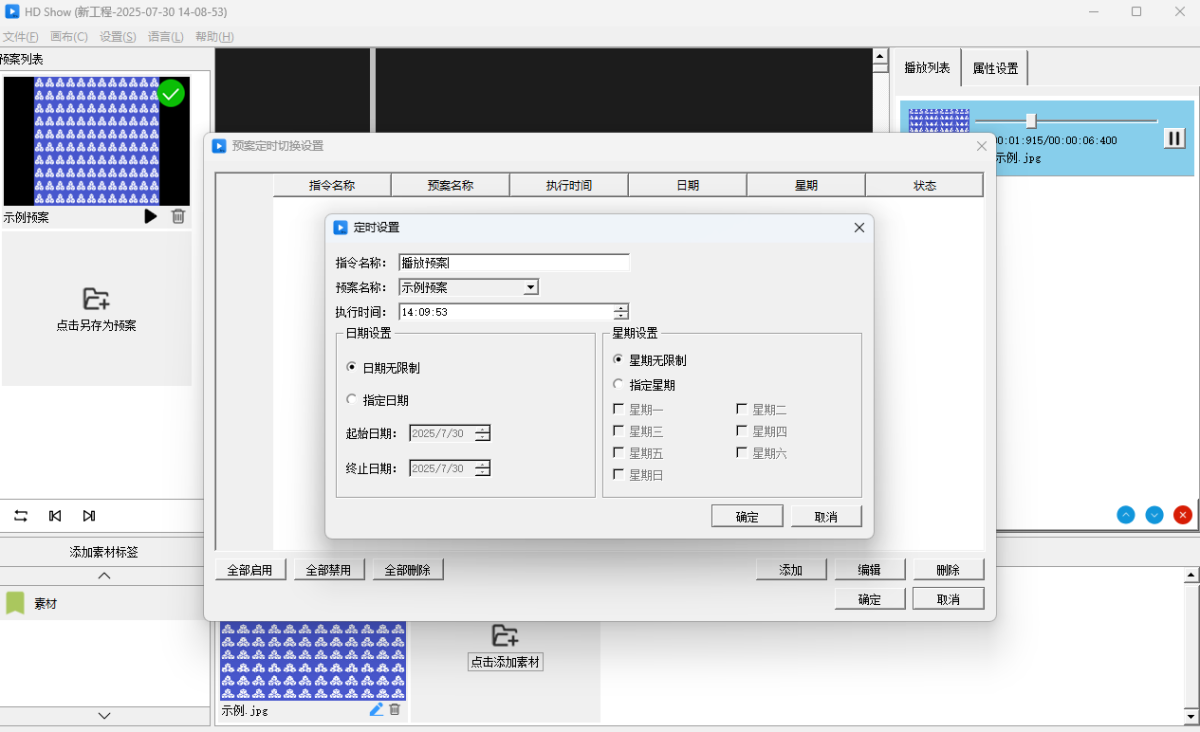The image size is (1200, 732).
Task: Click 取消 in the 定时设置 dialog
Action: coord(826,517)
